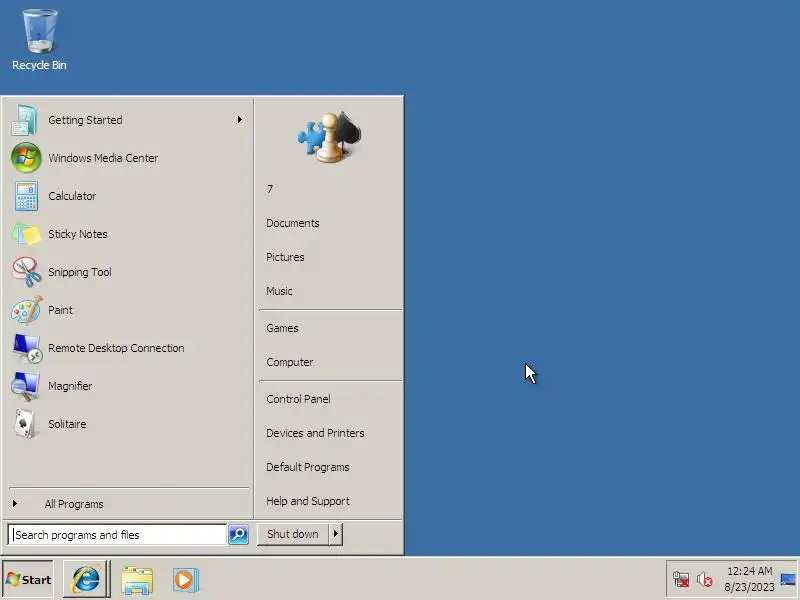The width and height of the screenshot is (800, 600).
Task: Click the muted volume tray icon
Action: click(705, 579)
